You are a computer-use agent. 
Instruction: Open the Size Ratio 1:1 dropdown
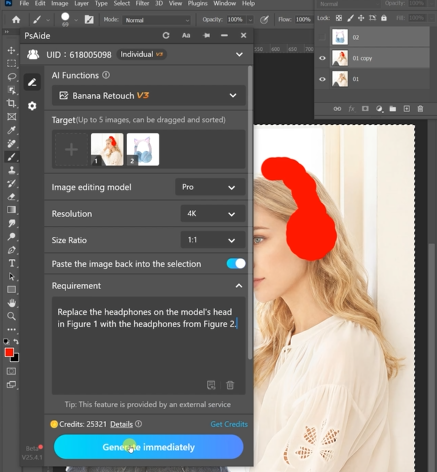tap(213, 240)
